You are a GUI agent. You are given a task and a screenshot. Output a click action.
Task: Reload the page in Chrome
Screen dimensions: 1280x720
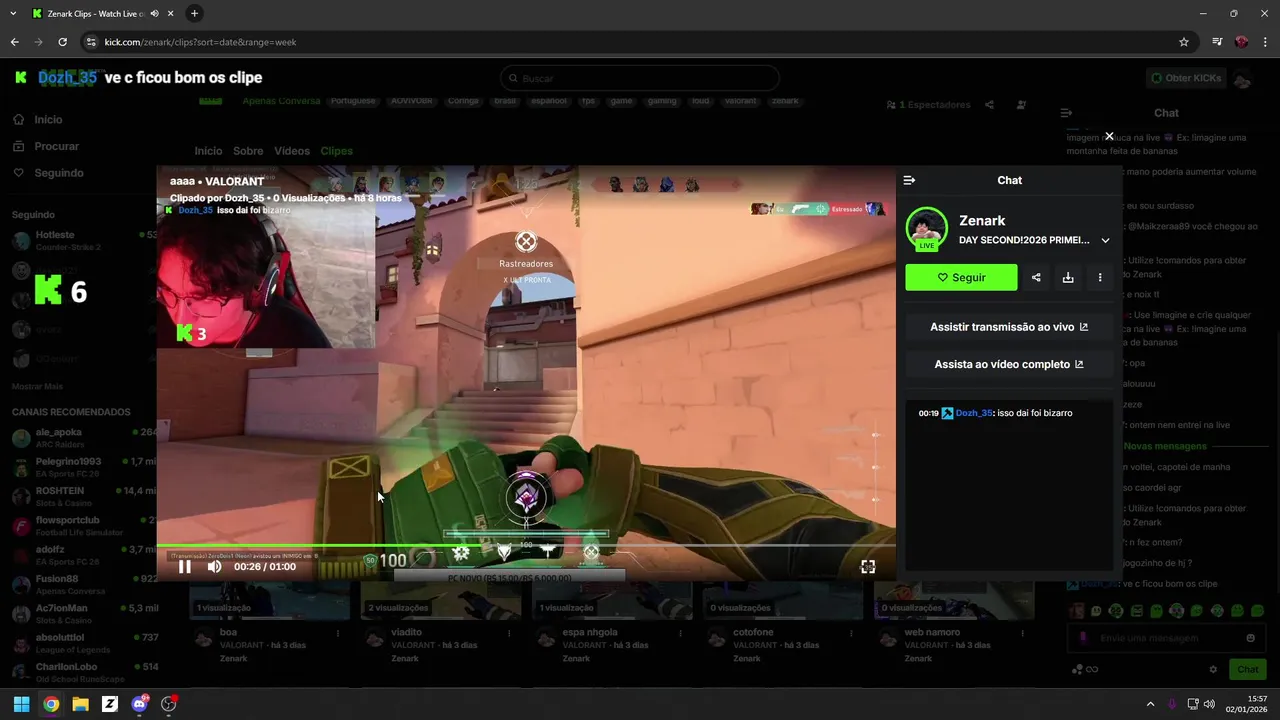pyautogui.click(x=62, y=42)
